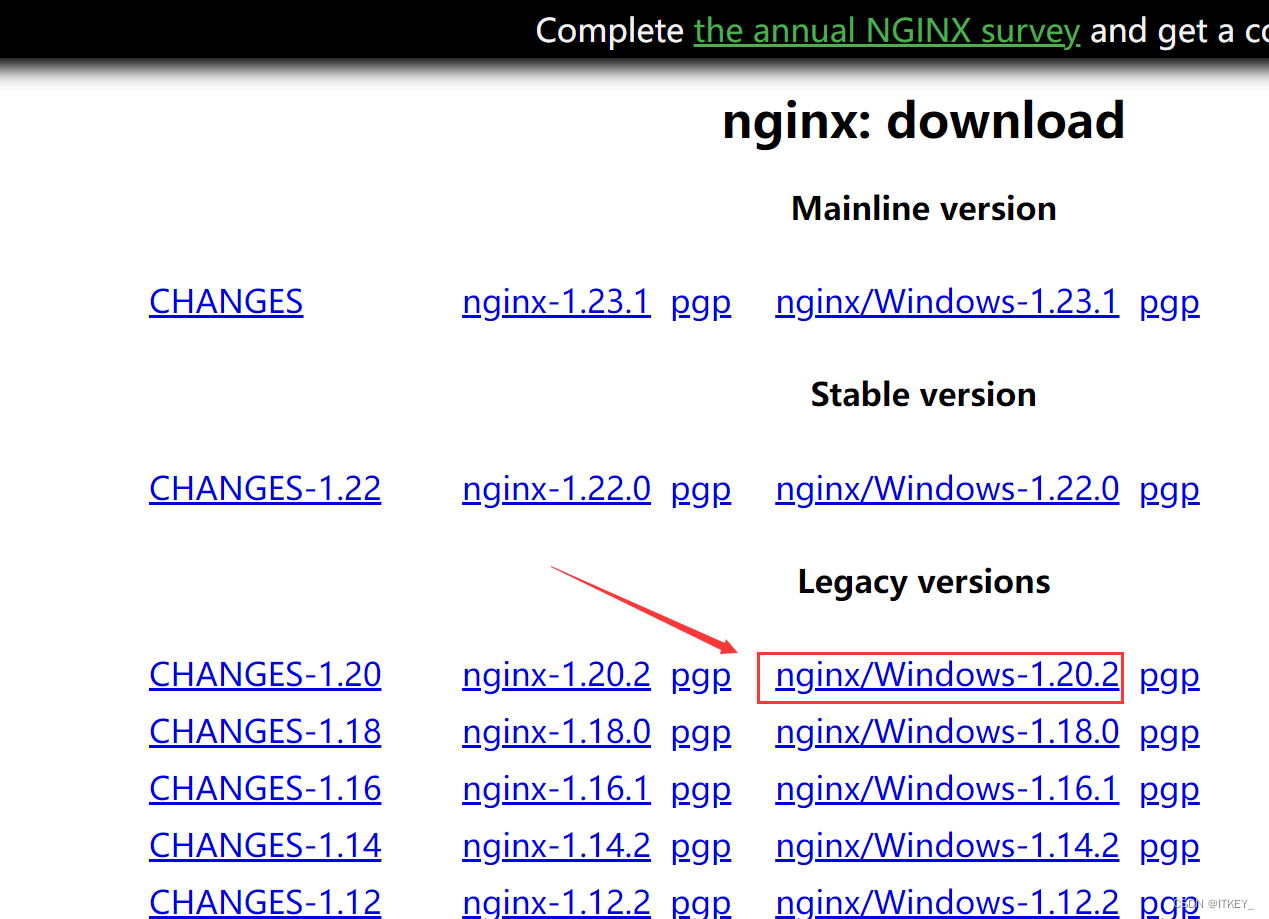Open pgp signature next to nginx/Windows-1.14.2

click(x=1169, y=847)
